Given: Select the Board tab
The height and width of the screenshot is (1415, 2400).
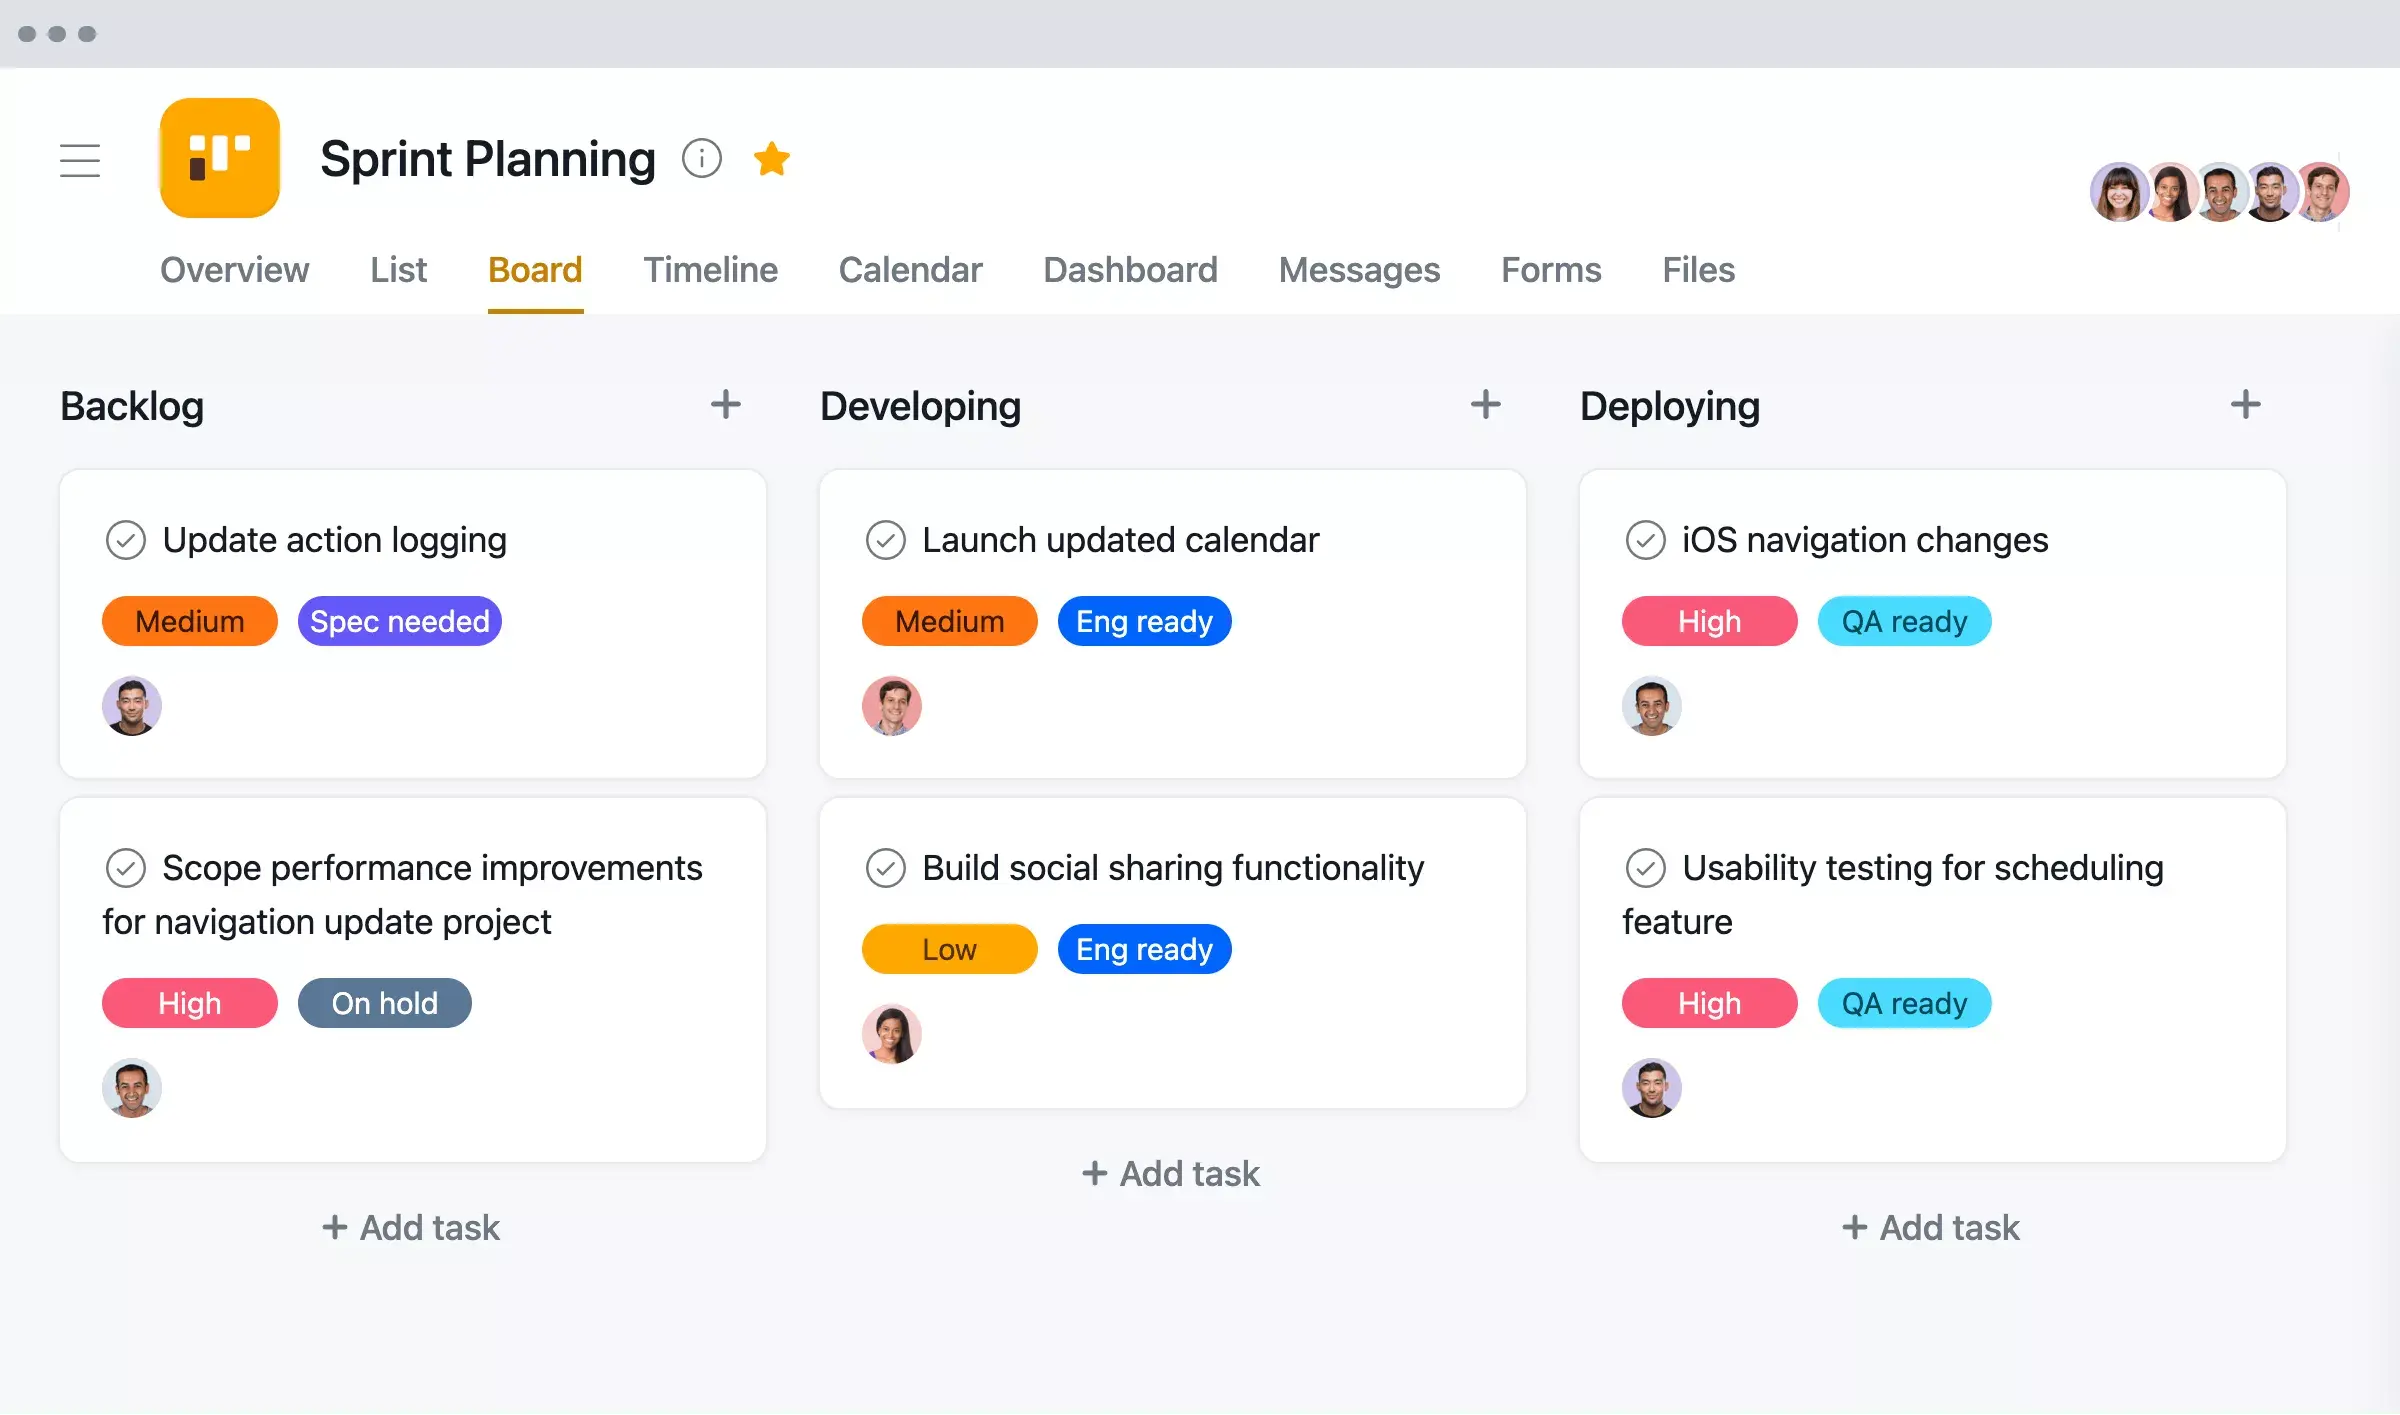Looking at the screenshot, I should coord(532,268).
